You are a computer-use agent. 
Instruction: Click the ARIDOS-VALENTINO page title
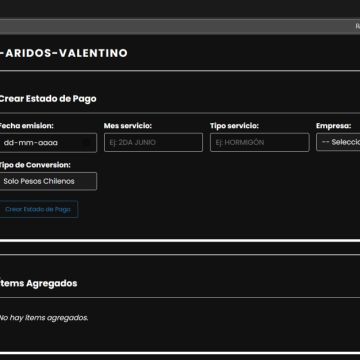(63, 53)
